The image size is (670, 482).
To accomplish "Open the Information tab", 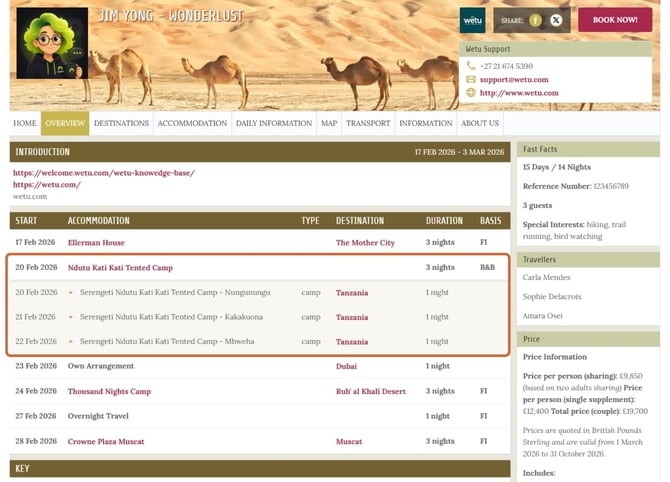I will 426,123.
